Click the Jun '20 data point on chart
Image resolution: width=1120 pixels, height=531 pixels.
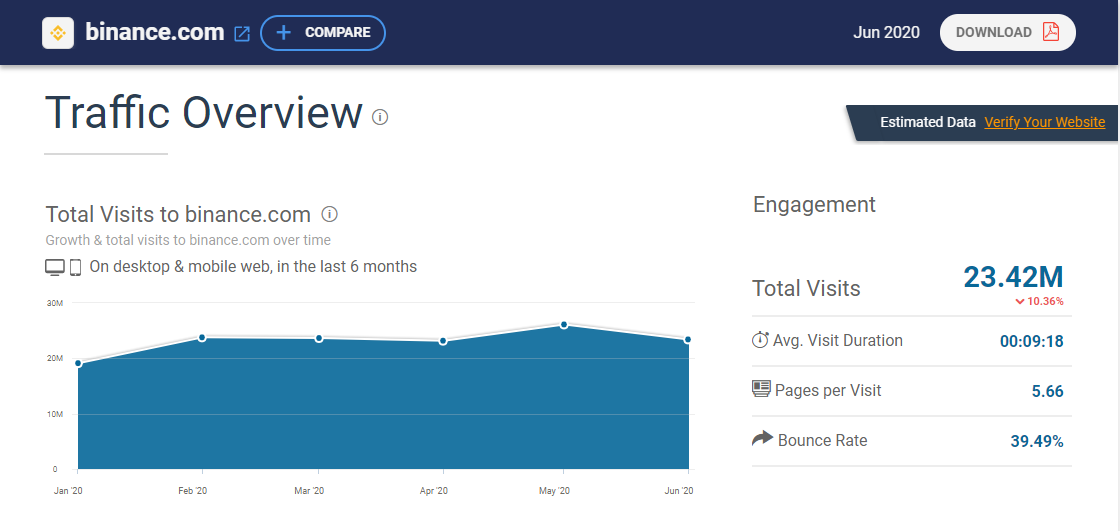tap(688, 339)
